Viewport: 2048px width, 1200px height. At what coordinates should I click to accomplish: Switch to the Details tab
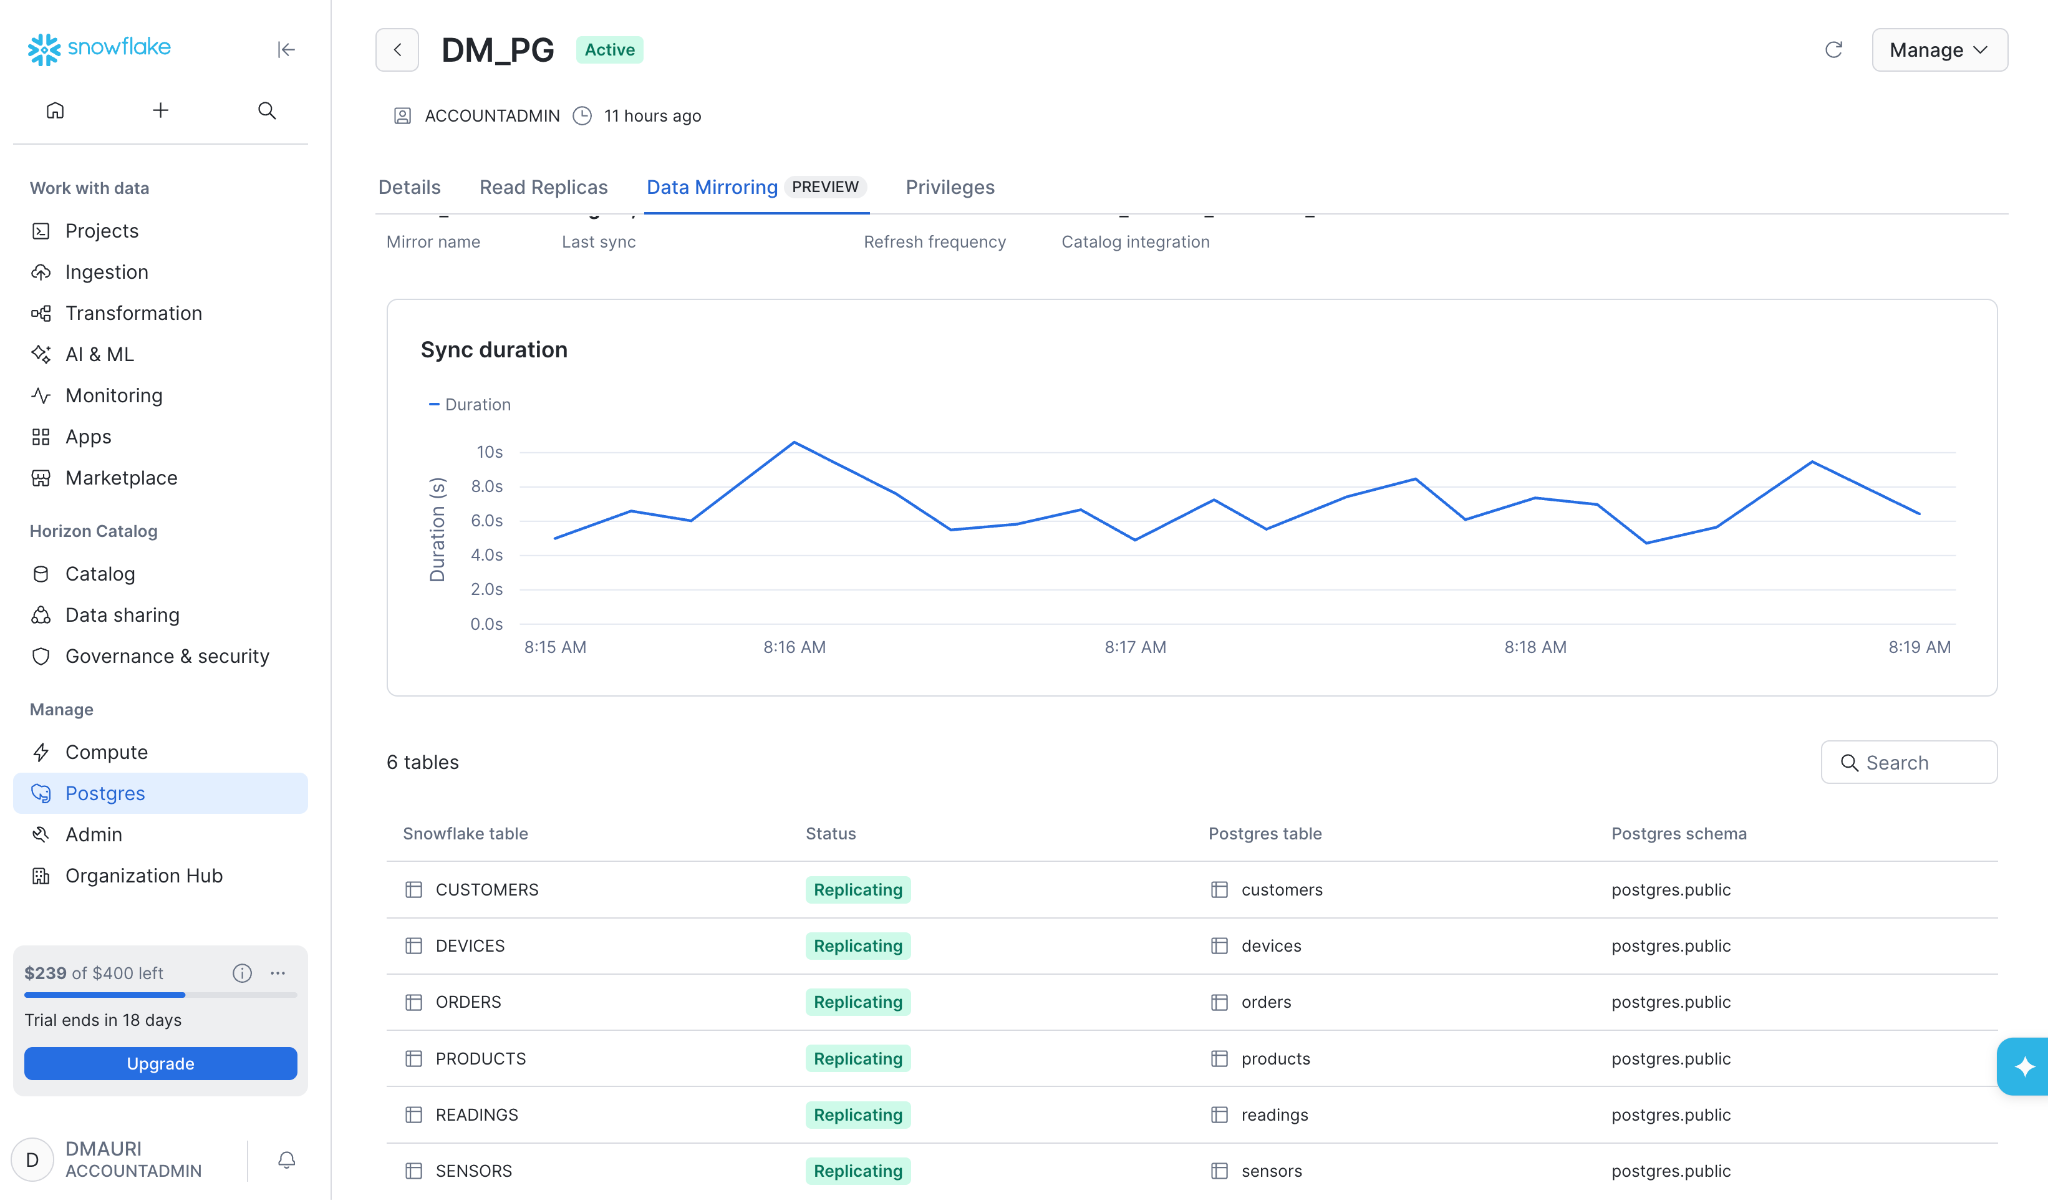(x=410, y=187)
